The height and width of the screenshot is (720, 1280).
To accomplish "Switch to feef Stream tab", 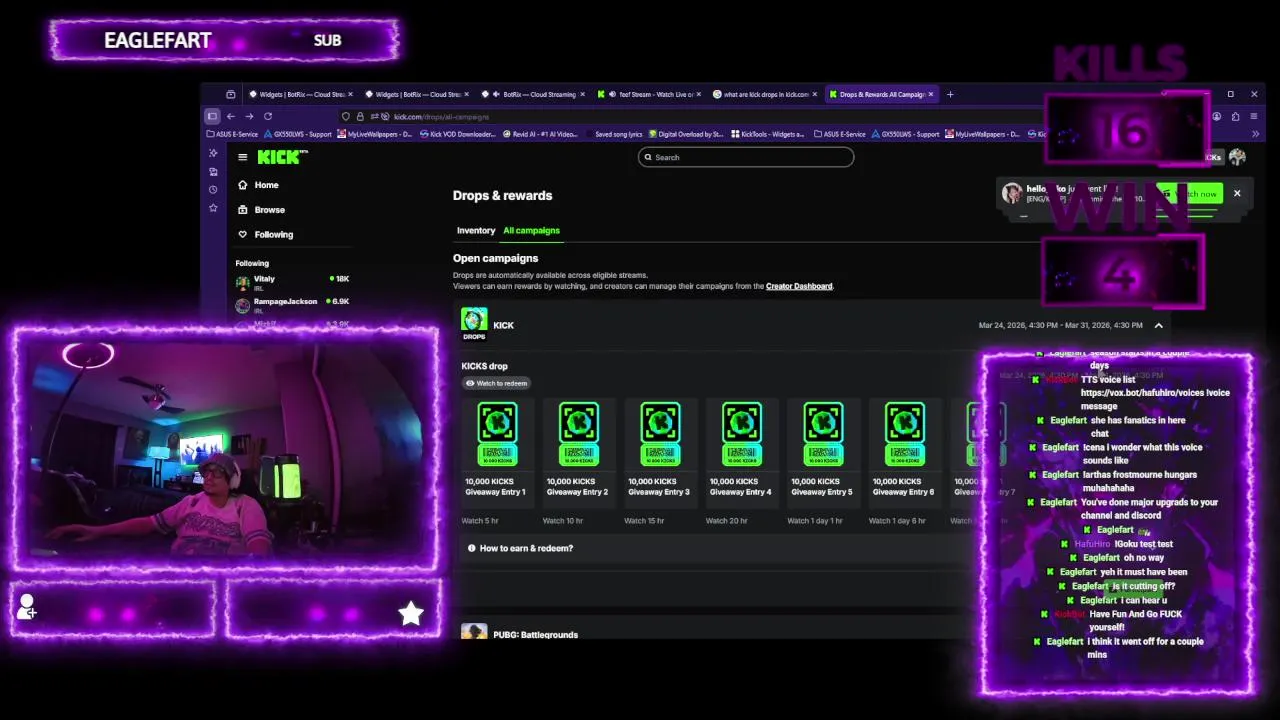I will (x=650, y=94).
